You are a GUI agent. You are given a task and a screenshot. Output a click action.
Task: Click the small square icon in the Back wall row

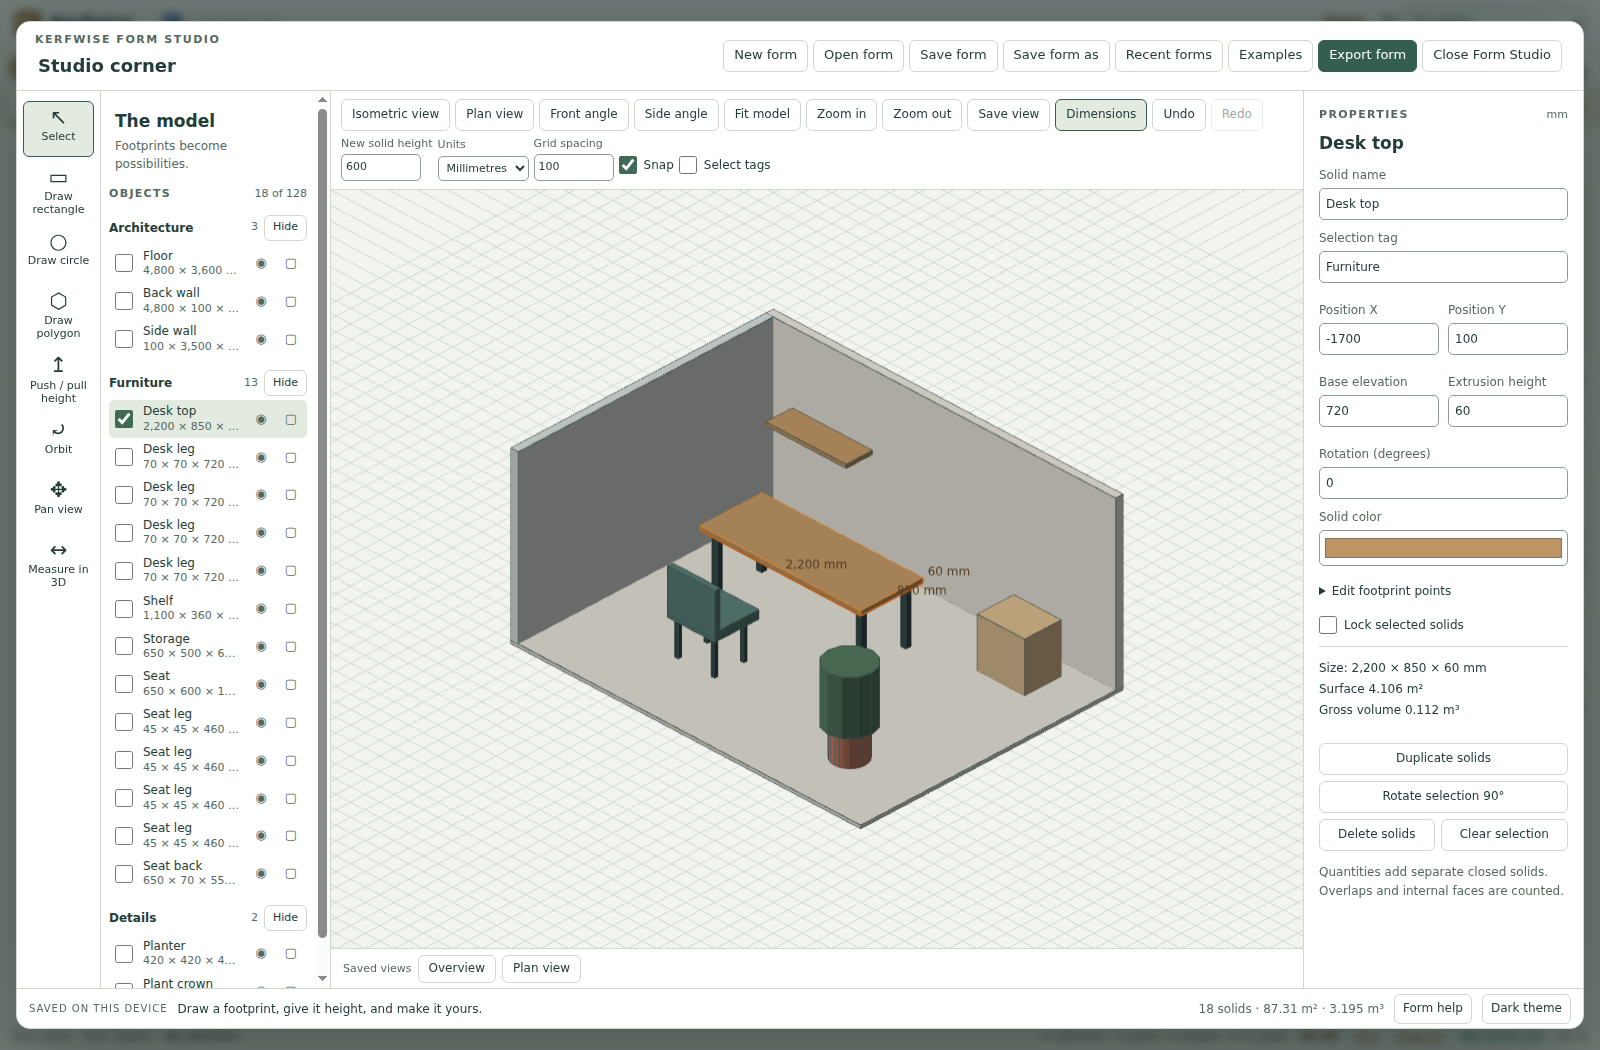point(291,302)
